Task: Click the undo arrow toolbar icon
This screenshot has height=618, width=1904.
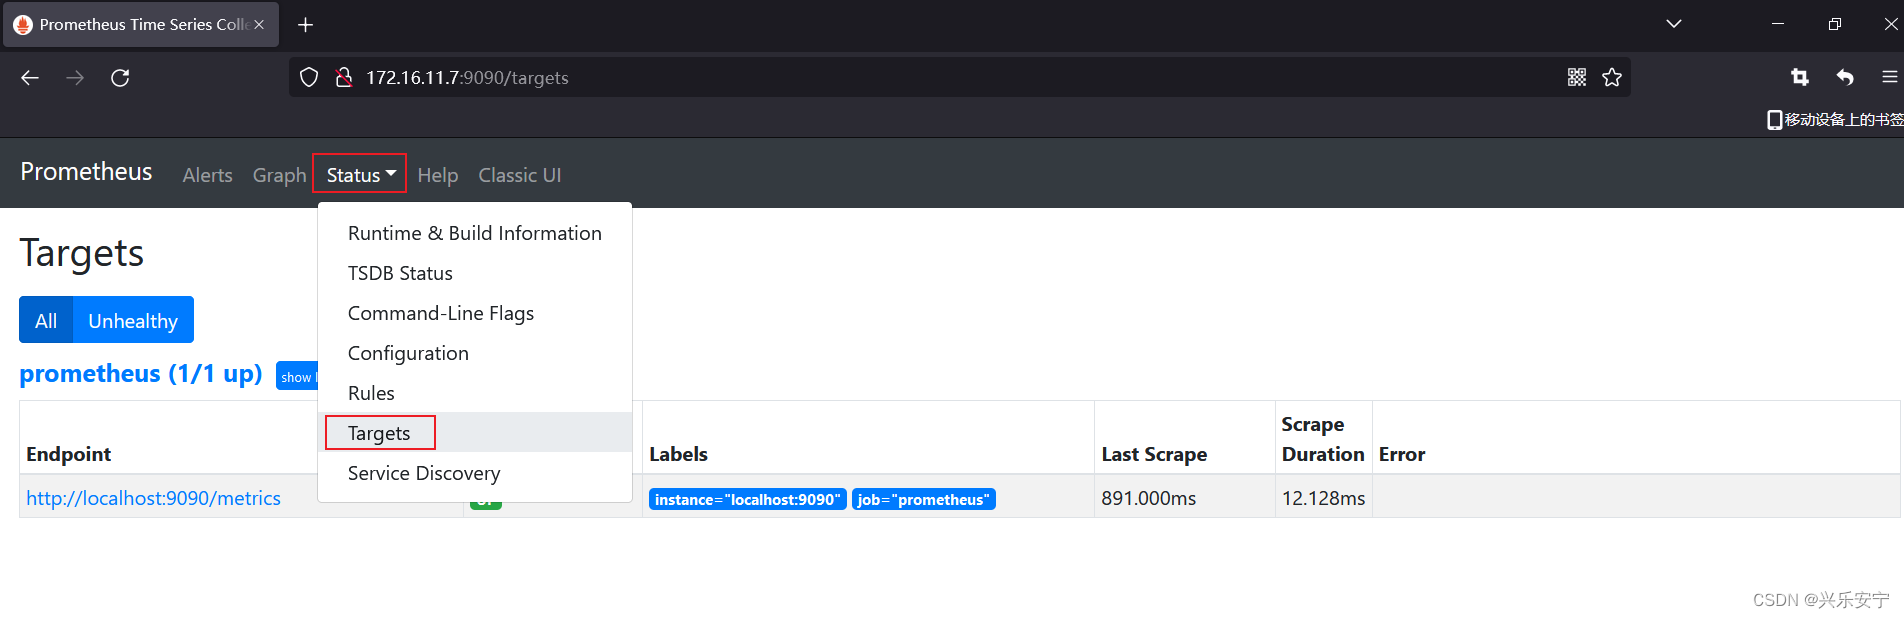Action: (1845, 77)
